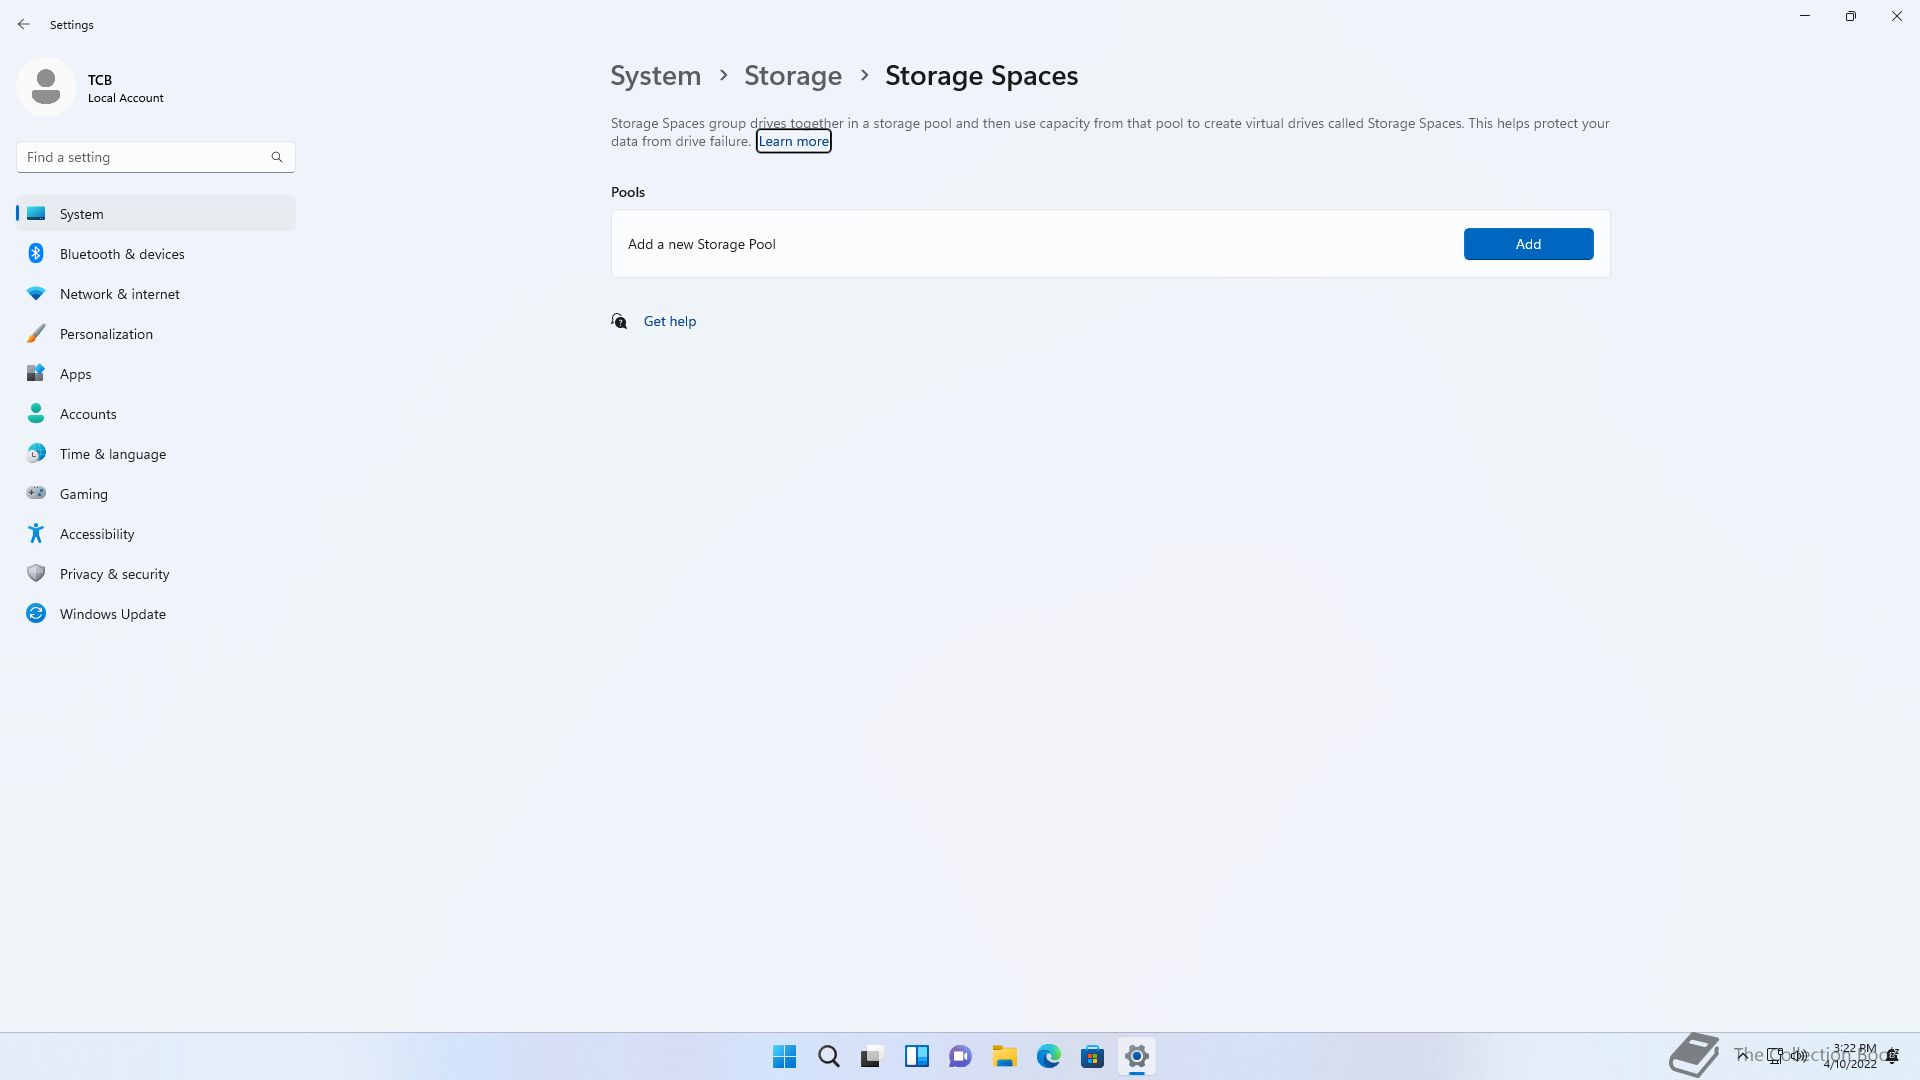Click the Bluetooth & devices sidebar icon

(x=36, y=254)
